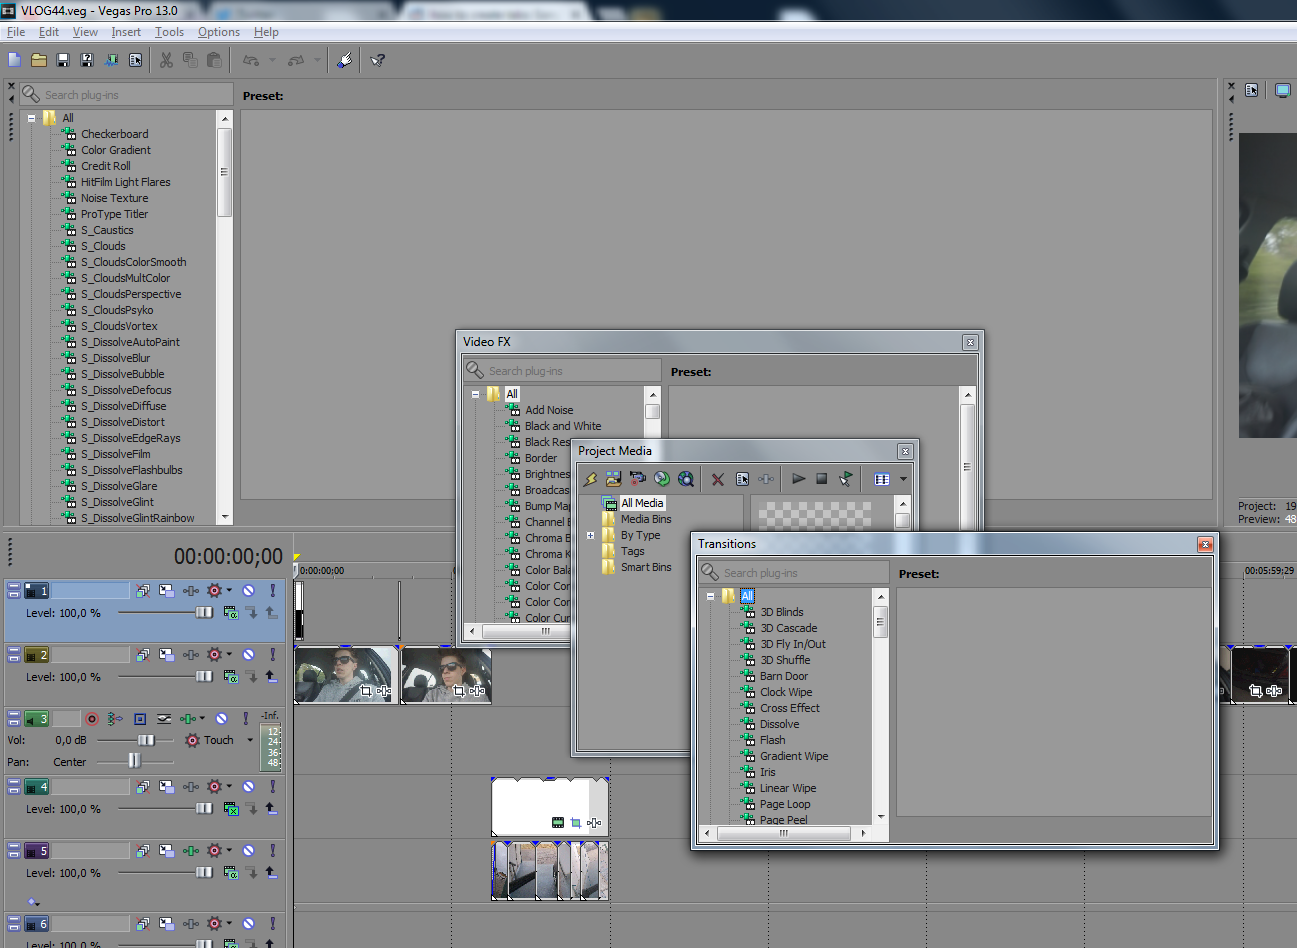
Task: Mute video track 4
Action: click(x=249, y=787)
